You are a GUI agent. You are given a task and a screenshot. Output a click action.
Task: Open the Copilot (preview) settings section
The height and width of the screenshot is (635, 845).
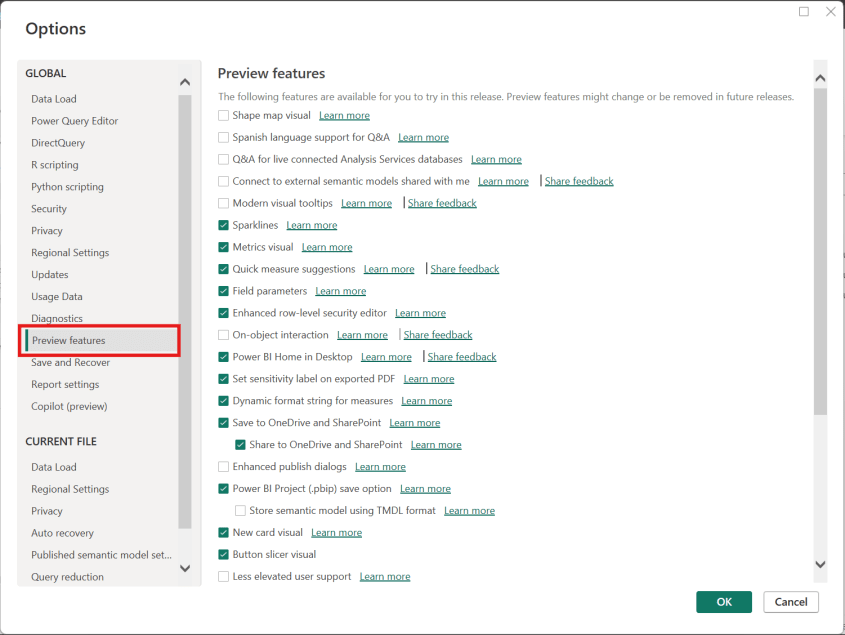[67, 406]
